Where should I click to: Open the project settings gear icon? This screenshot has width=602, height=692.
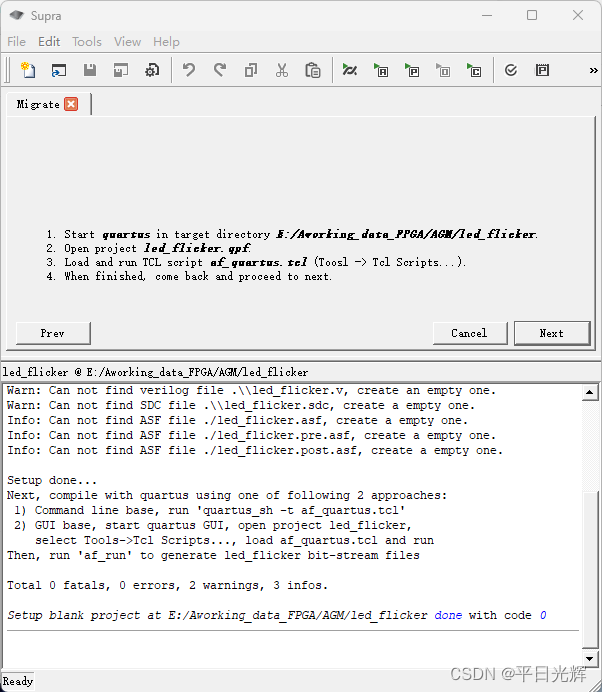(152, 70)
